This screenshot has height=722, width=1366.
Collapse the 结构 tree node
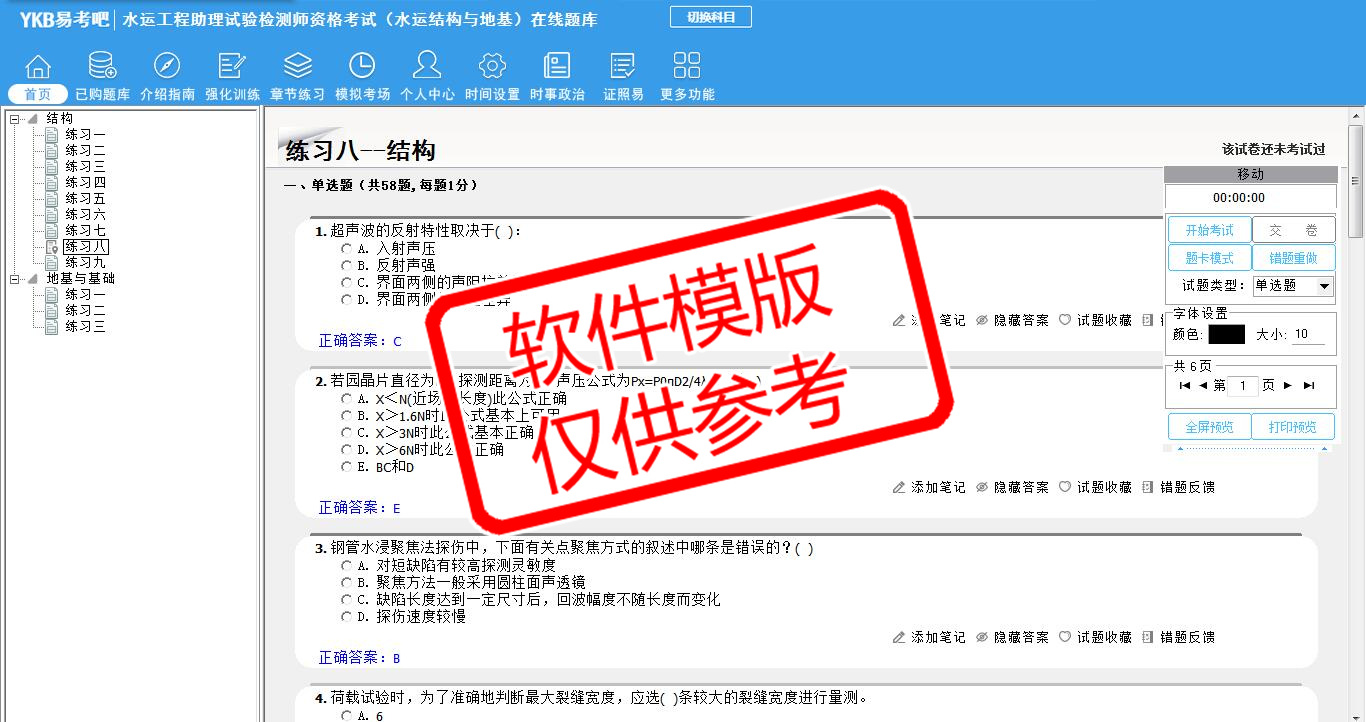coord(15,119)
